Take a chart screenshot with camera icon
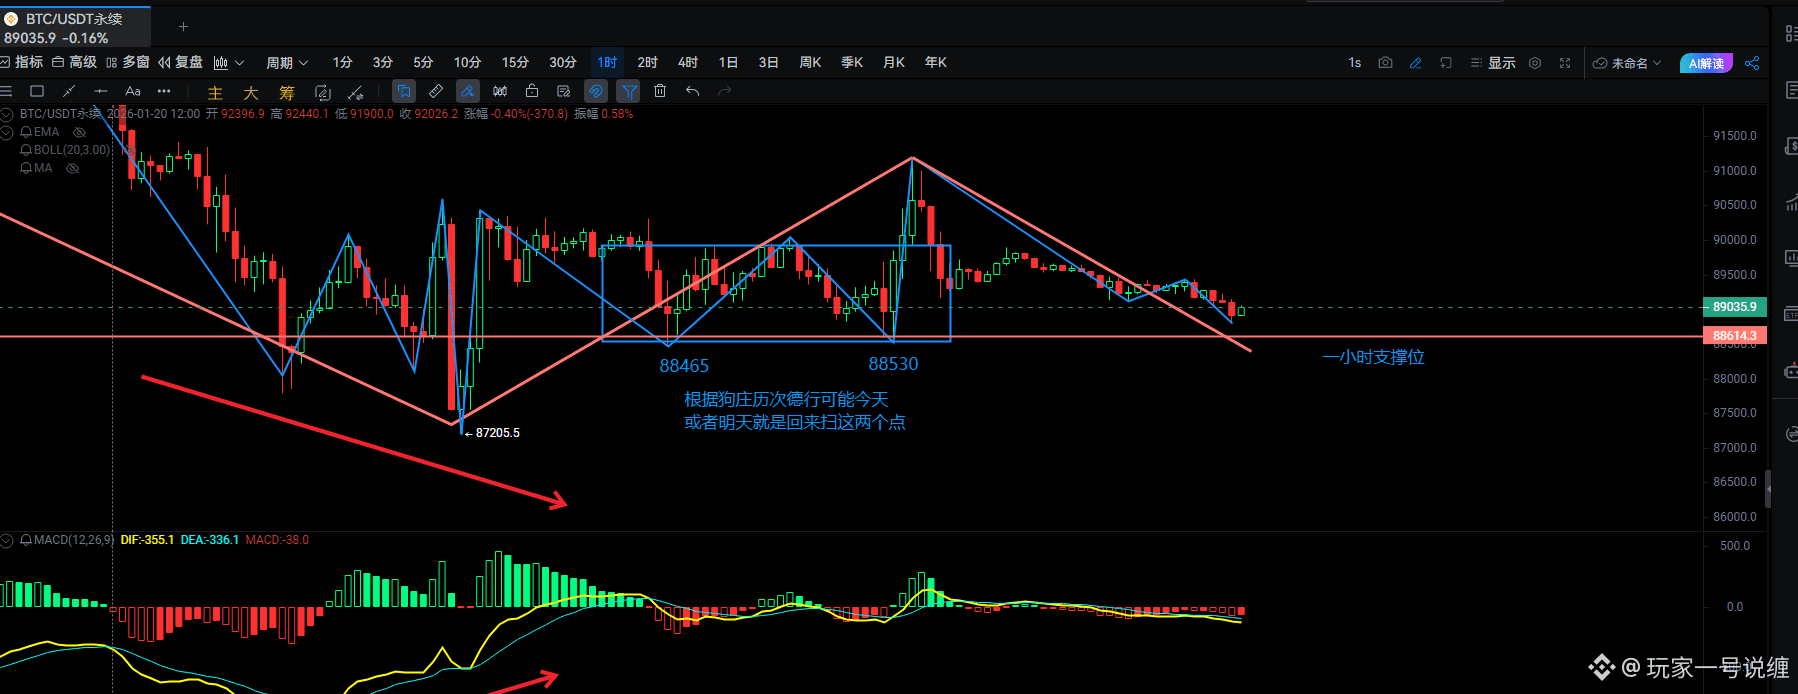Viewport: 1798px width, 694px height. [x=1385, y=62]
